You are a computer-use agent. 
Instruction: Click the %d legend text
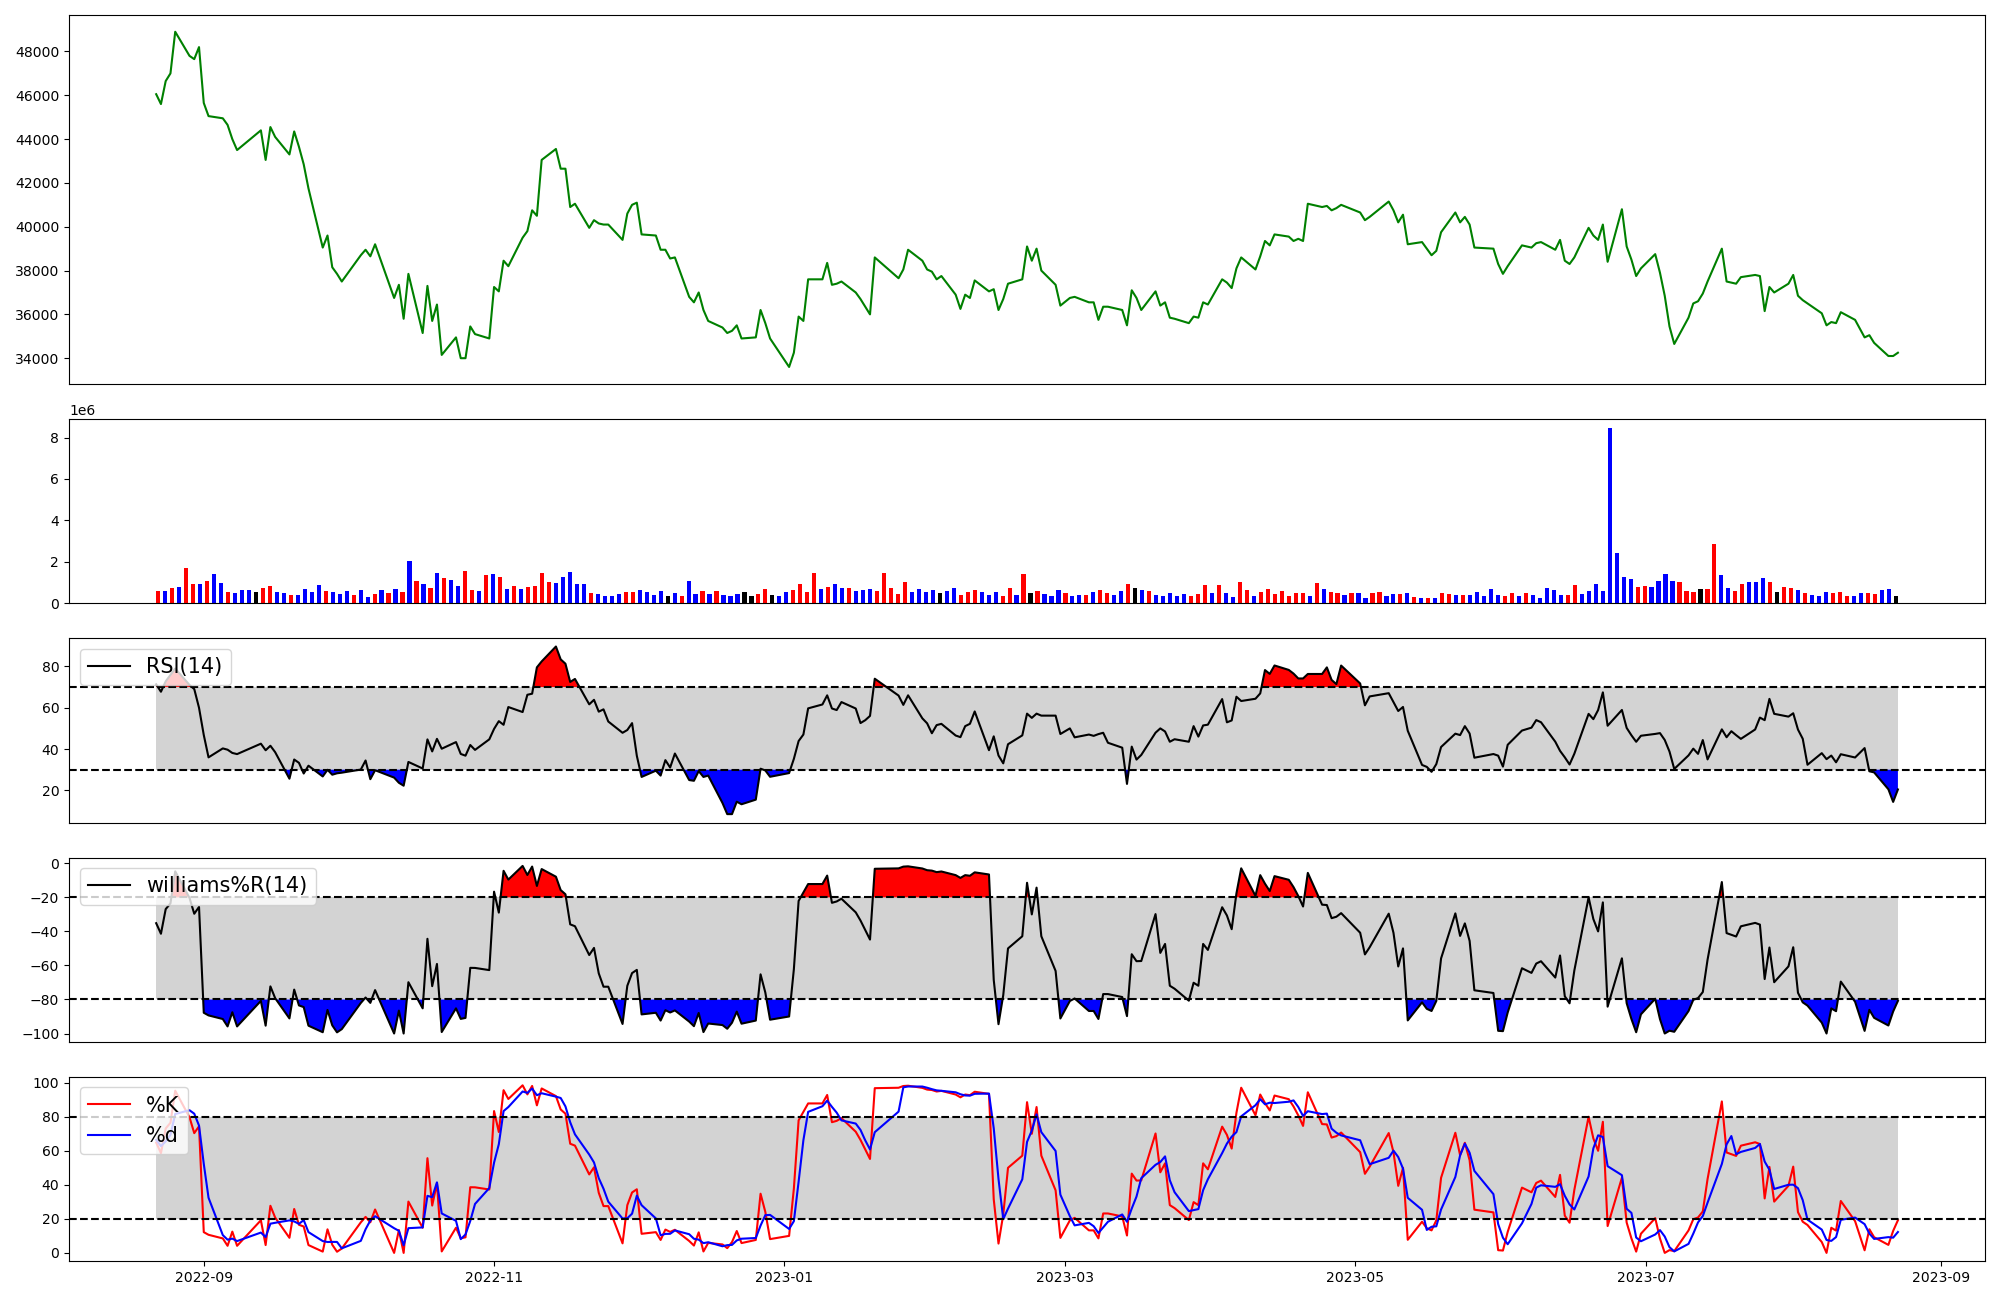[162, 1135]
